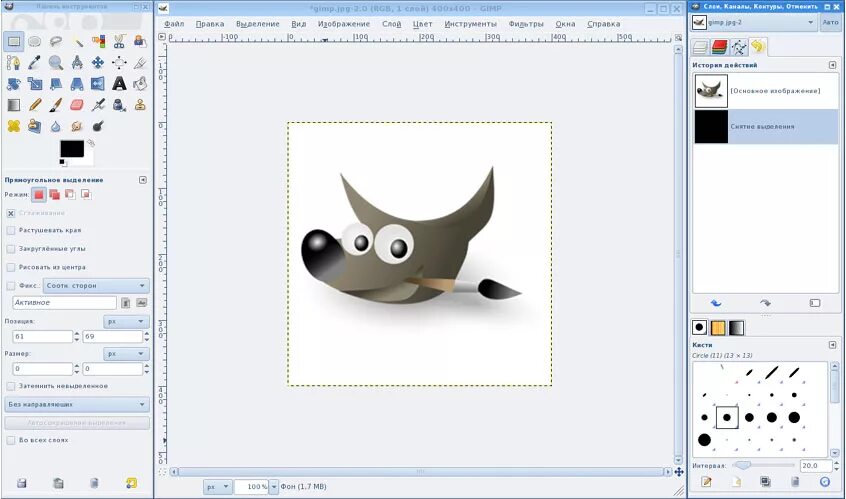Viewport: 846px width, 499px height.
Task: Choose Add to selection mode button
Action: (54, 195)
